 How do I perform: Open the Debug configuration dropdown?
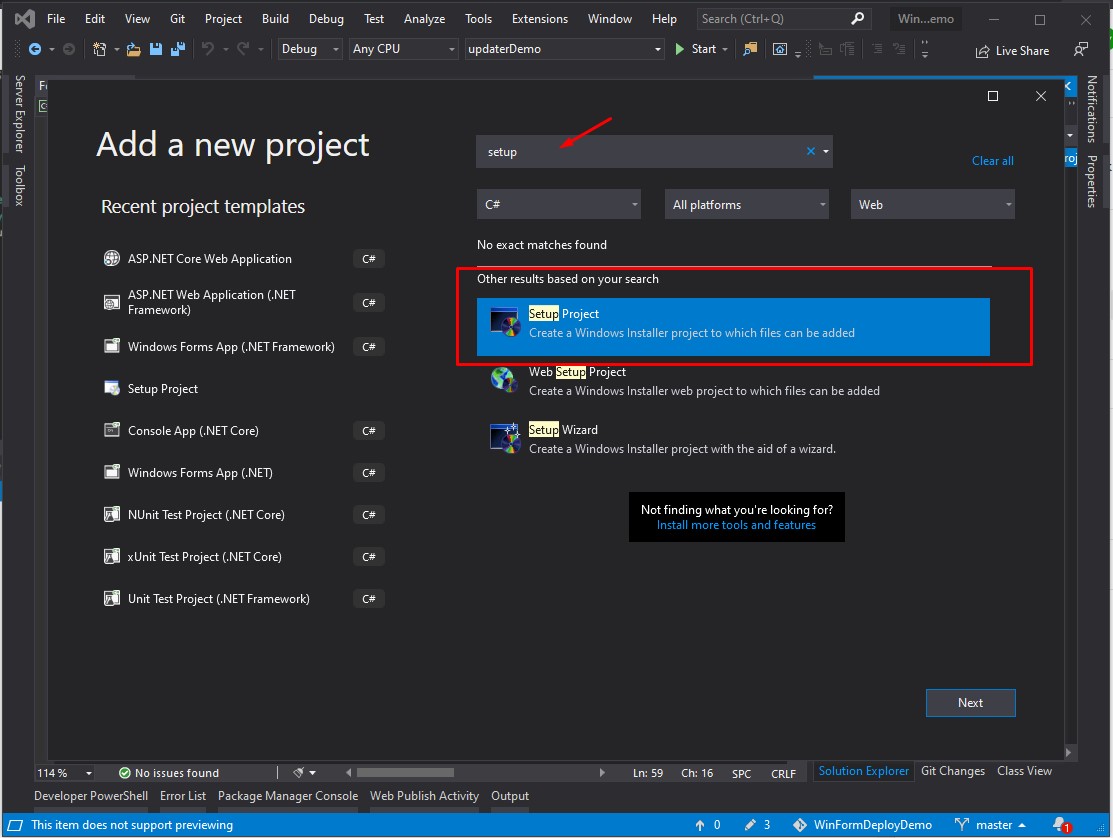click(309, 49)
